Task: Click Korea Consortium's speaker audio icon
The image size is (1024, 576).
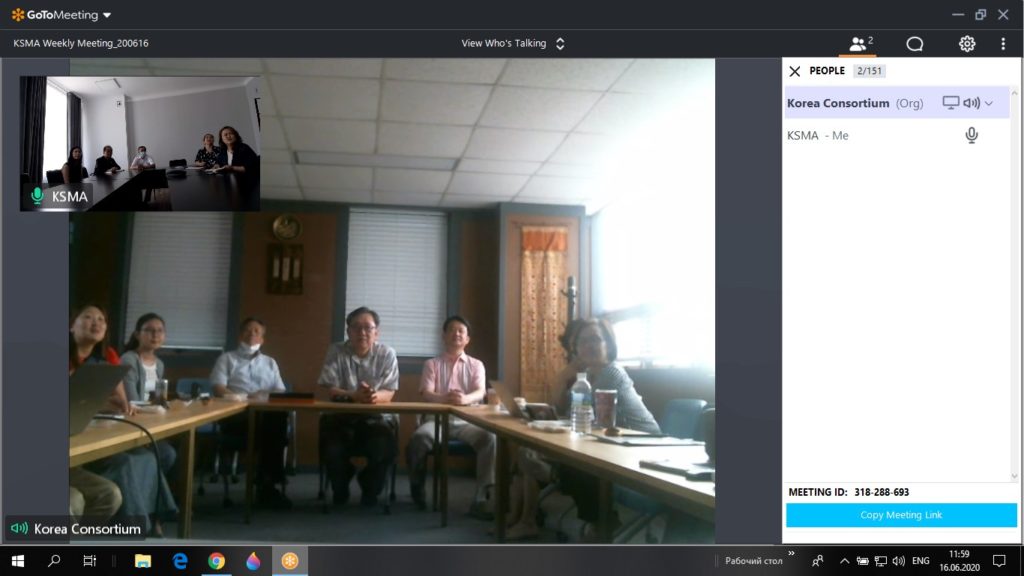Action: (971, 103)
